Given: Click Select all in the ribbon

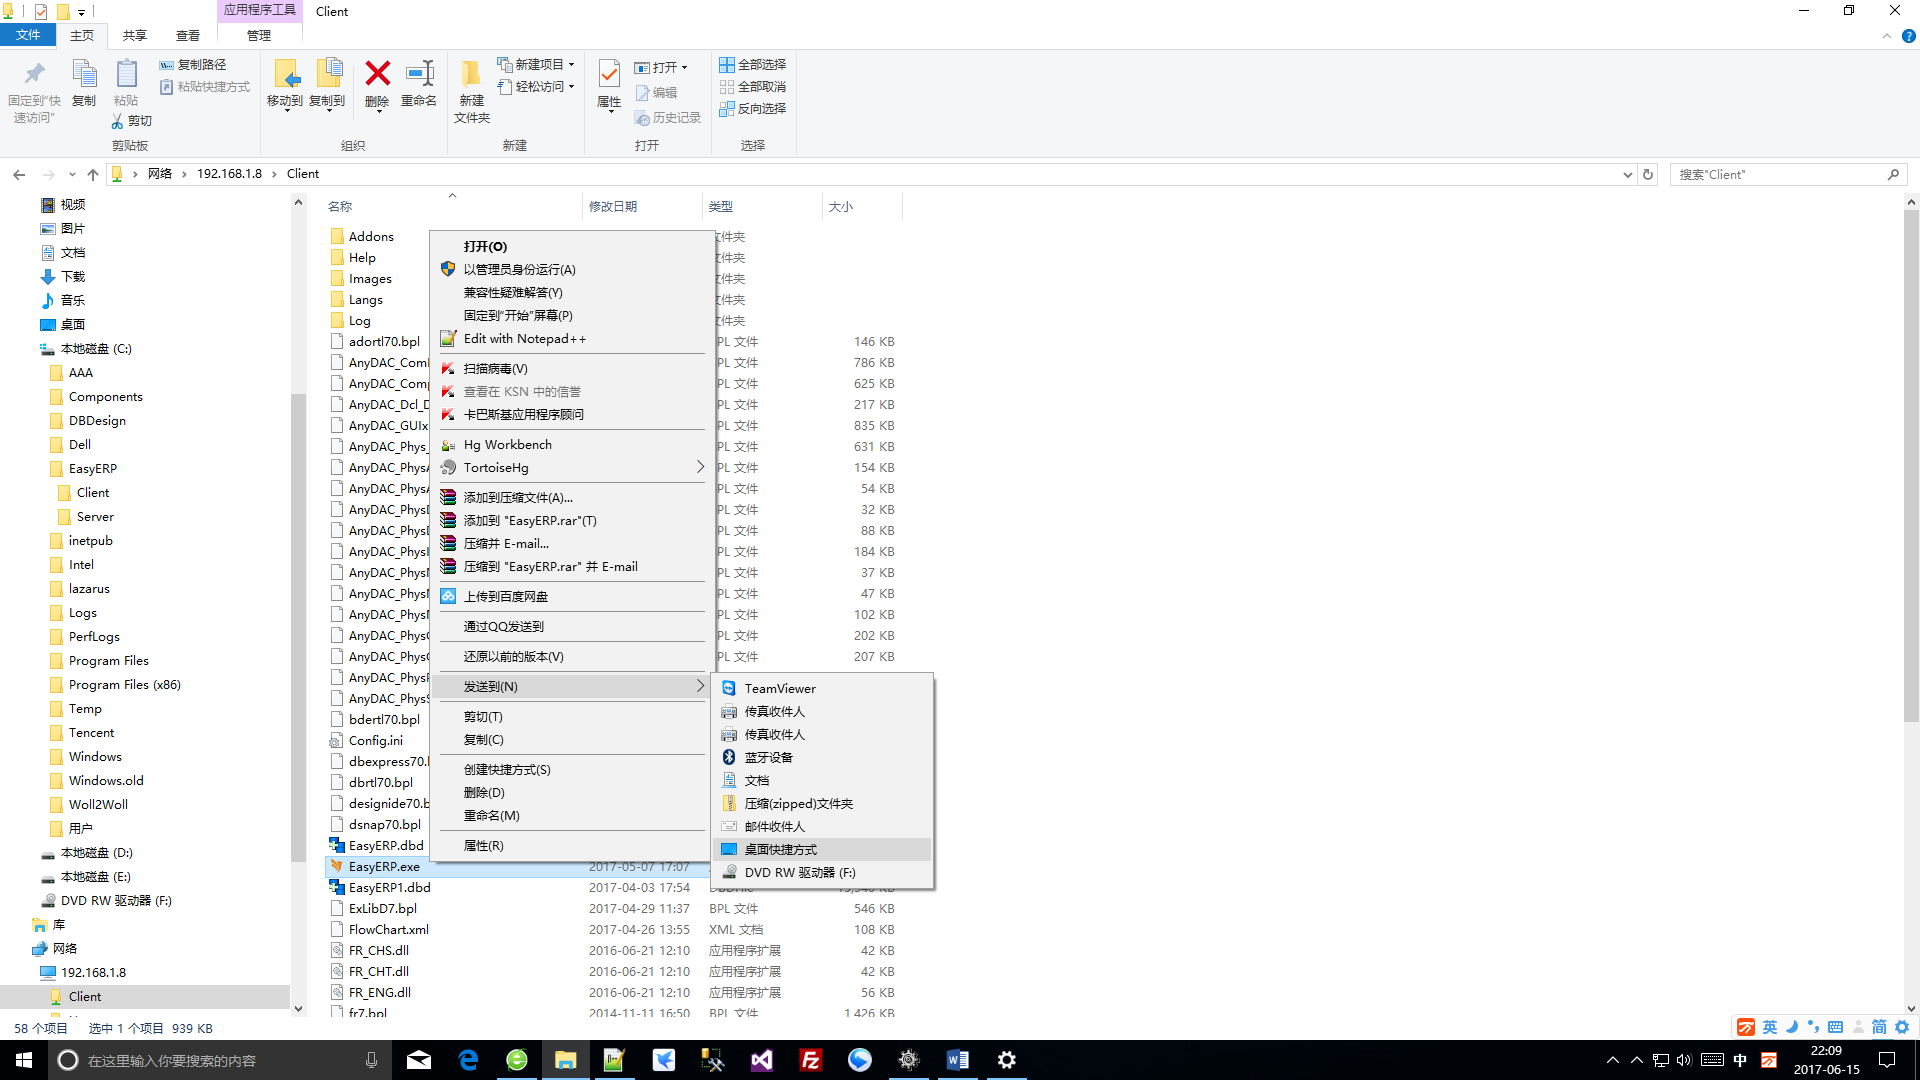Looking at the screenshot, I should pyautogui.click(x=753, y=65).
